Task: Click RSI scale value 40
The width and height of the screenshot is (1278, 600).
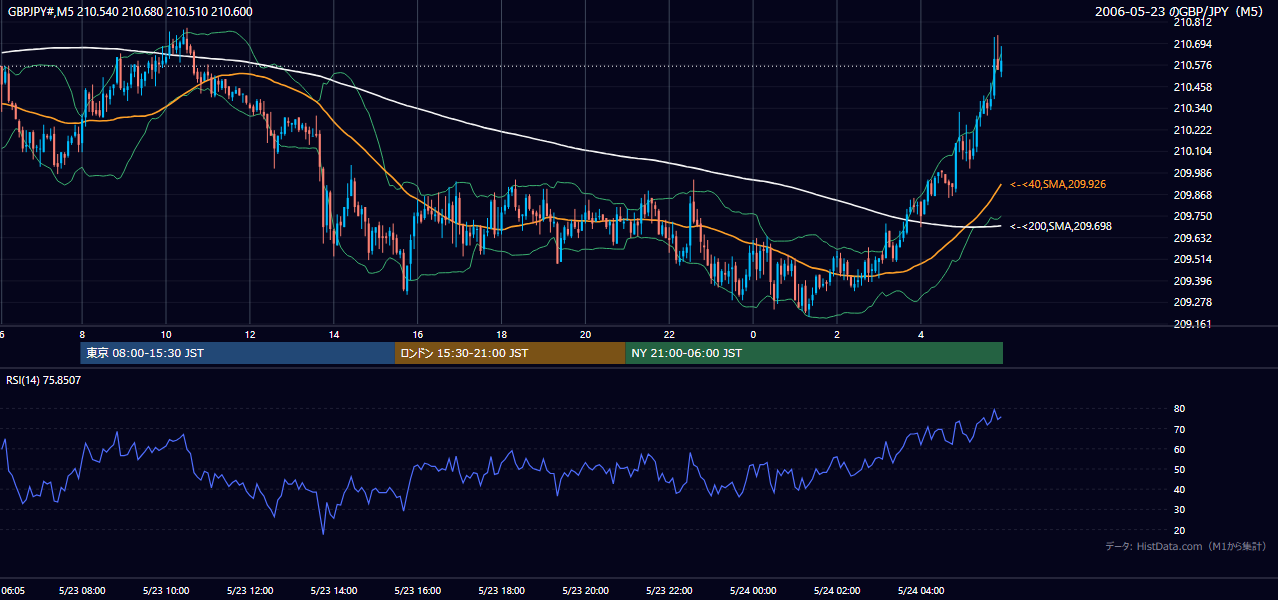Action: (1180, 489)
